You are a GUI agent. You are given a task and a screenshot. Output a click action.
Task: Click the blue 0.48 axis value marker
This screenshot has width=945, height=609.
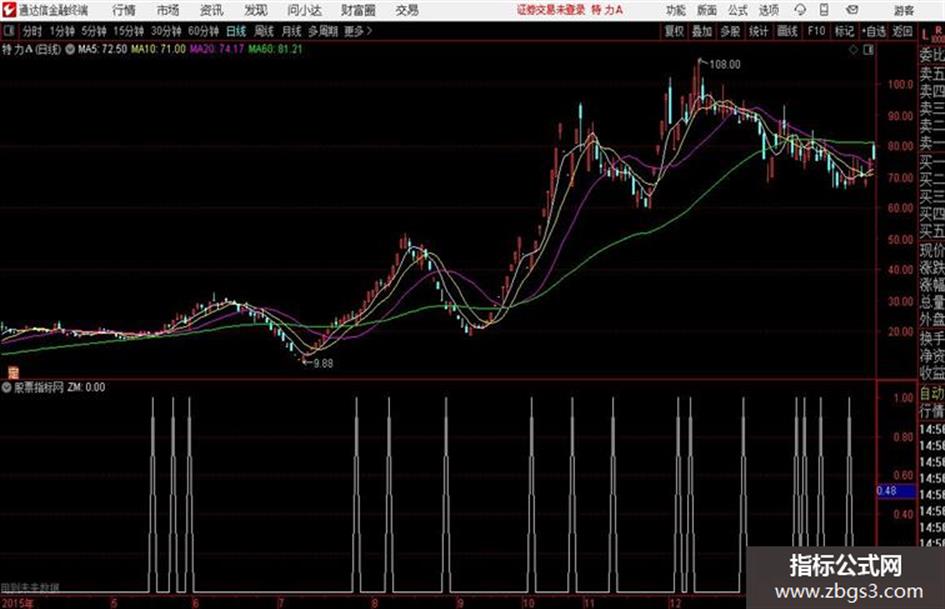[x=896, y=491]
